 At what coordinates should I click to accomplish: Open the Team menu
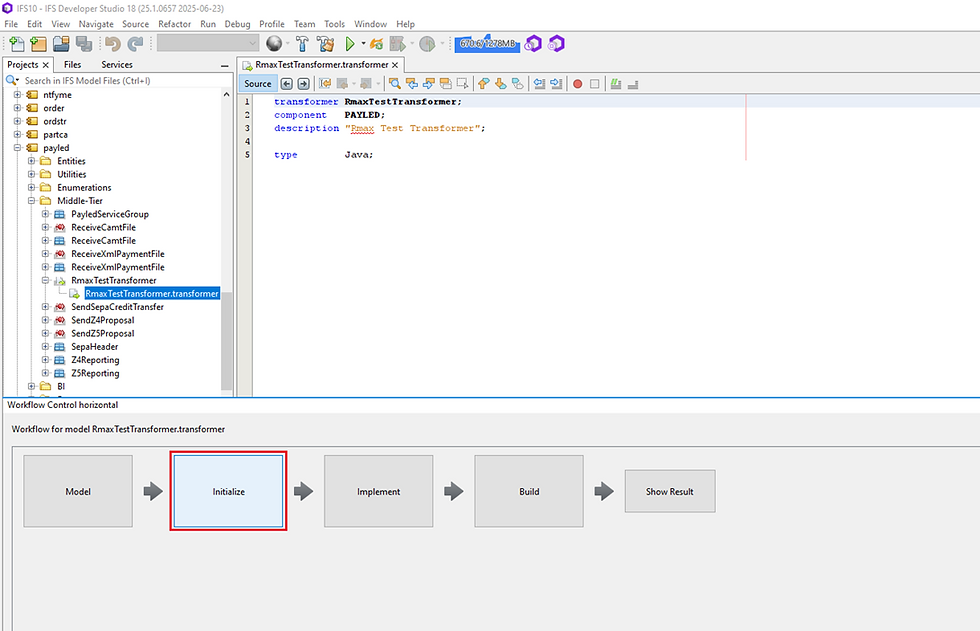point(304,24)
